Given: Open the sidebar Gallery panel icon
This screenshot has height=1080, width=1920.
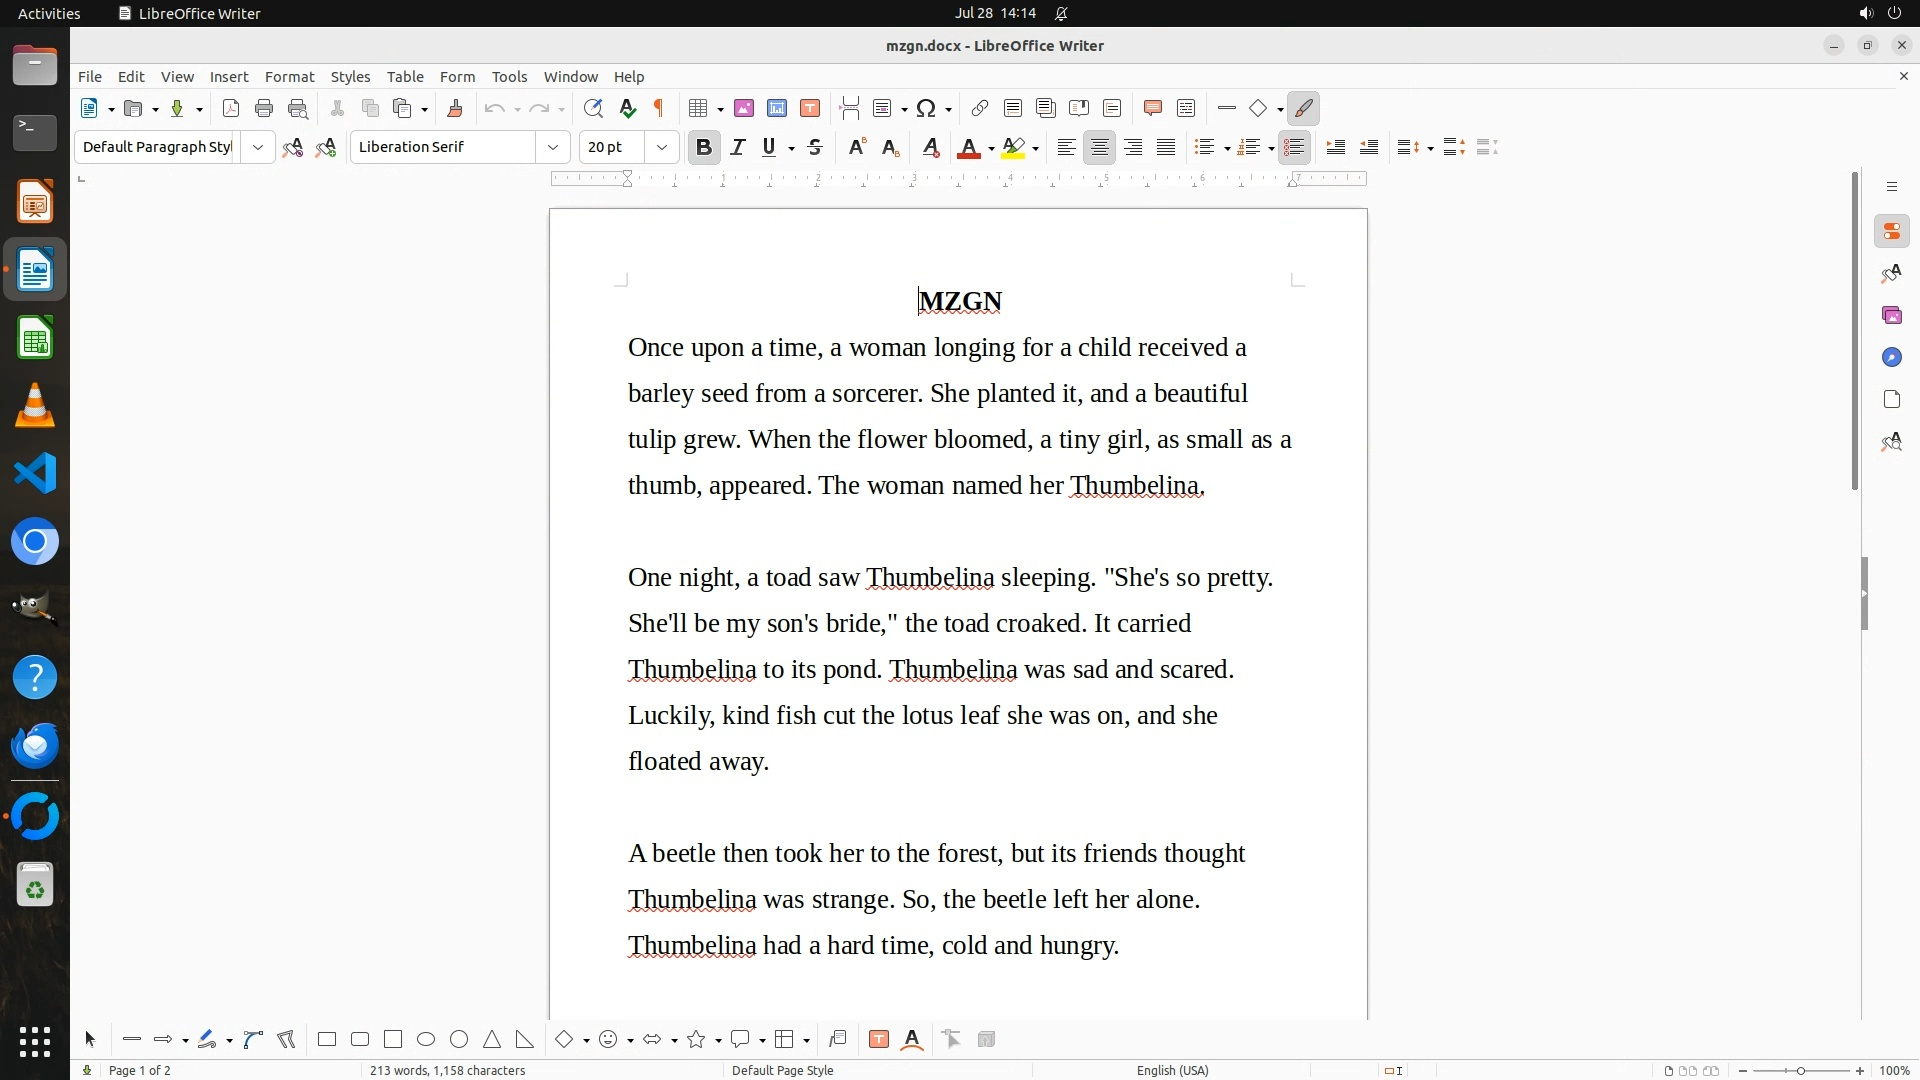Looking at the screenshot, I should (1891, 316).
